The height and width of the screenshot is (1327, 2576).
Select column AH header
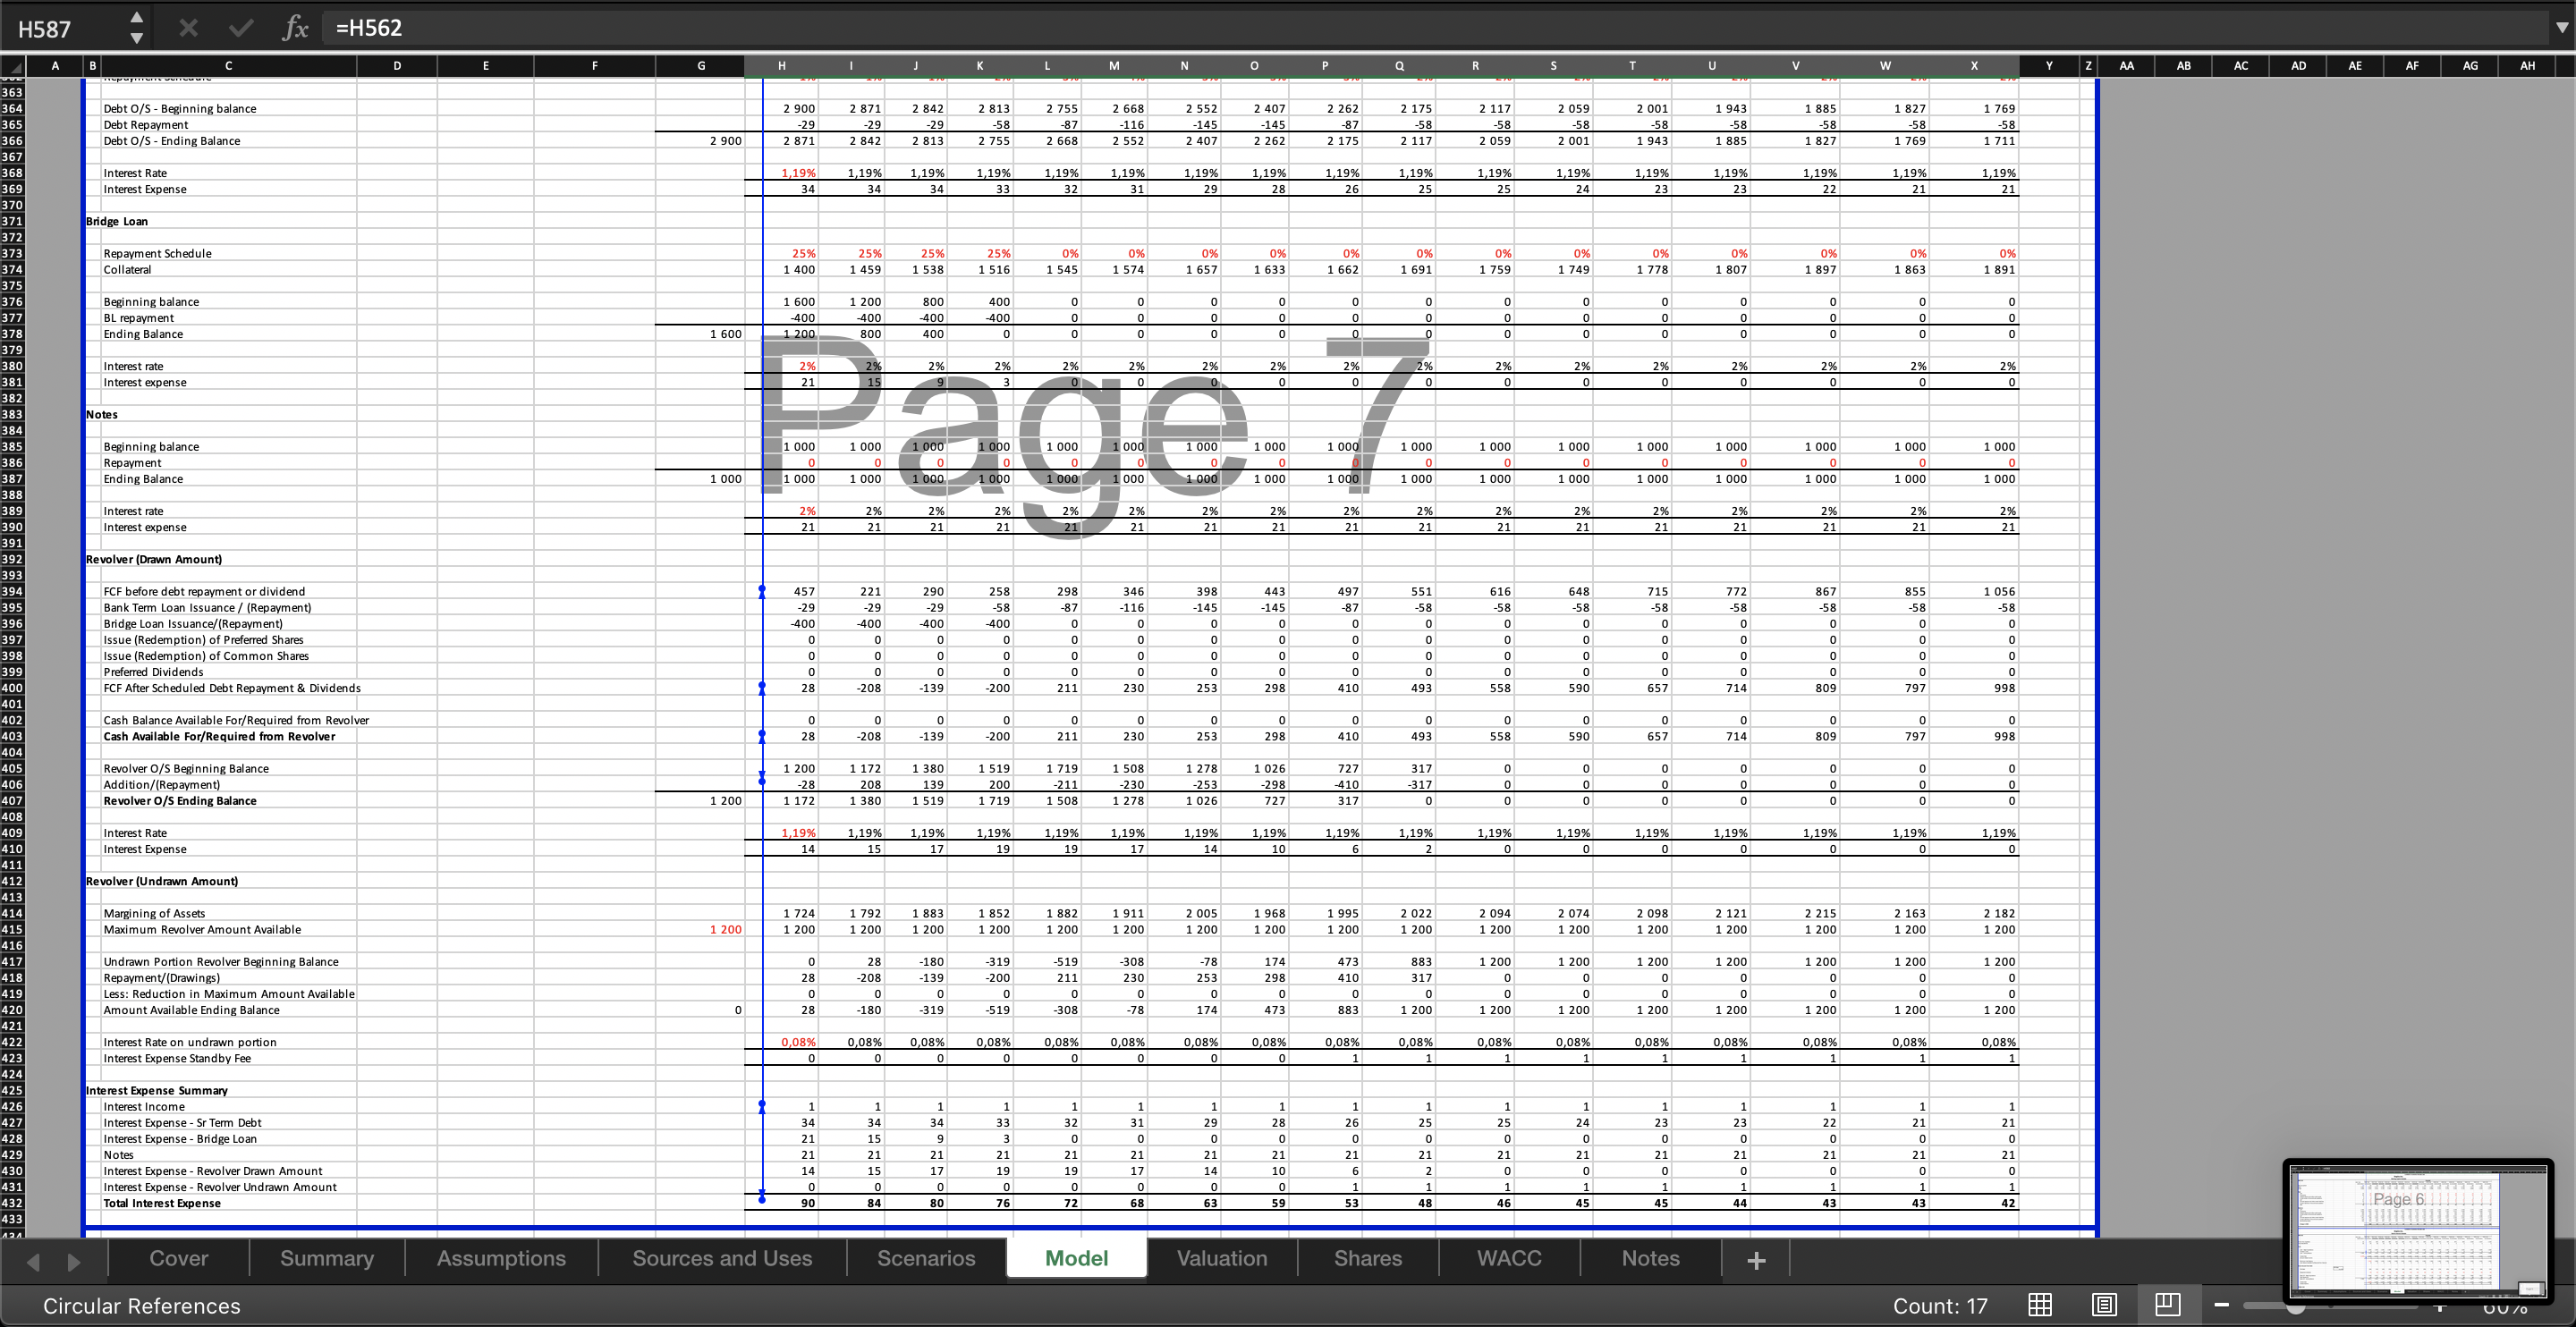2527,66
